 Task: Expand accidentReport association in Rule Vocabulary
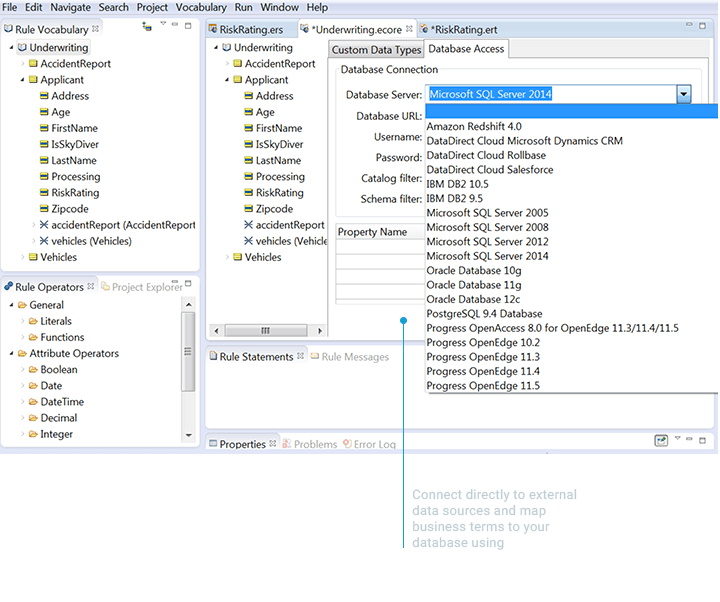coord(33,225)
